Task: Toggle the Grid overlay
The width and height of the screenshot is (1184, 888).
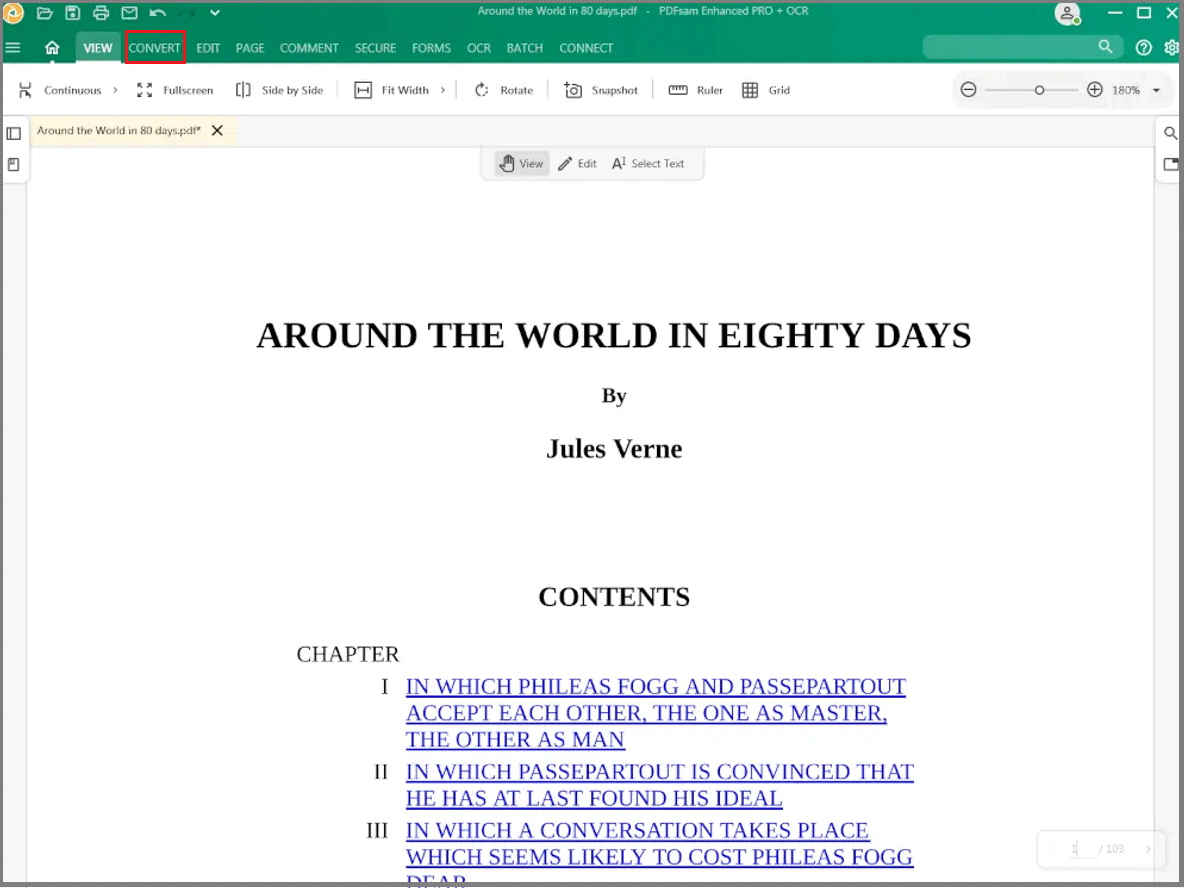Action: pyautogui.click(x=767, y=90)
